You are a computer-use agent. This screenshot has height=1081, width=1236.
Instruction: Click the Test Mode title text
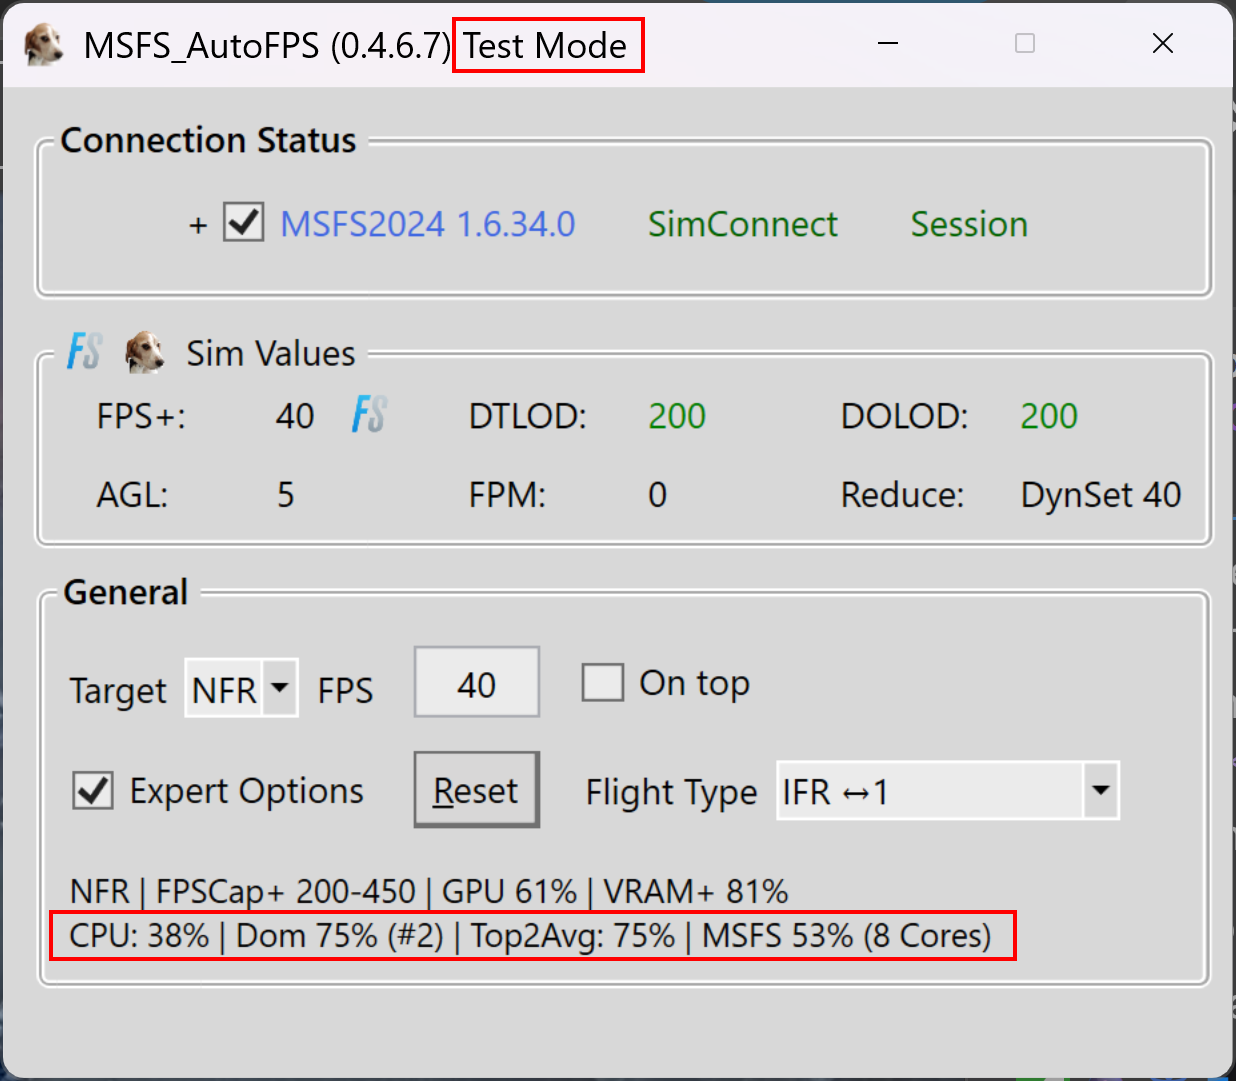(x=545, y=46)
